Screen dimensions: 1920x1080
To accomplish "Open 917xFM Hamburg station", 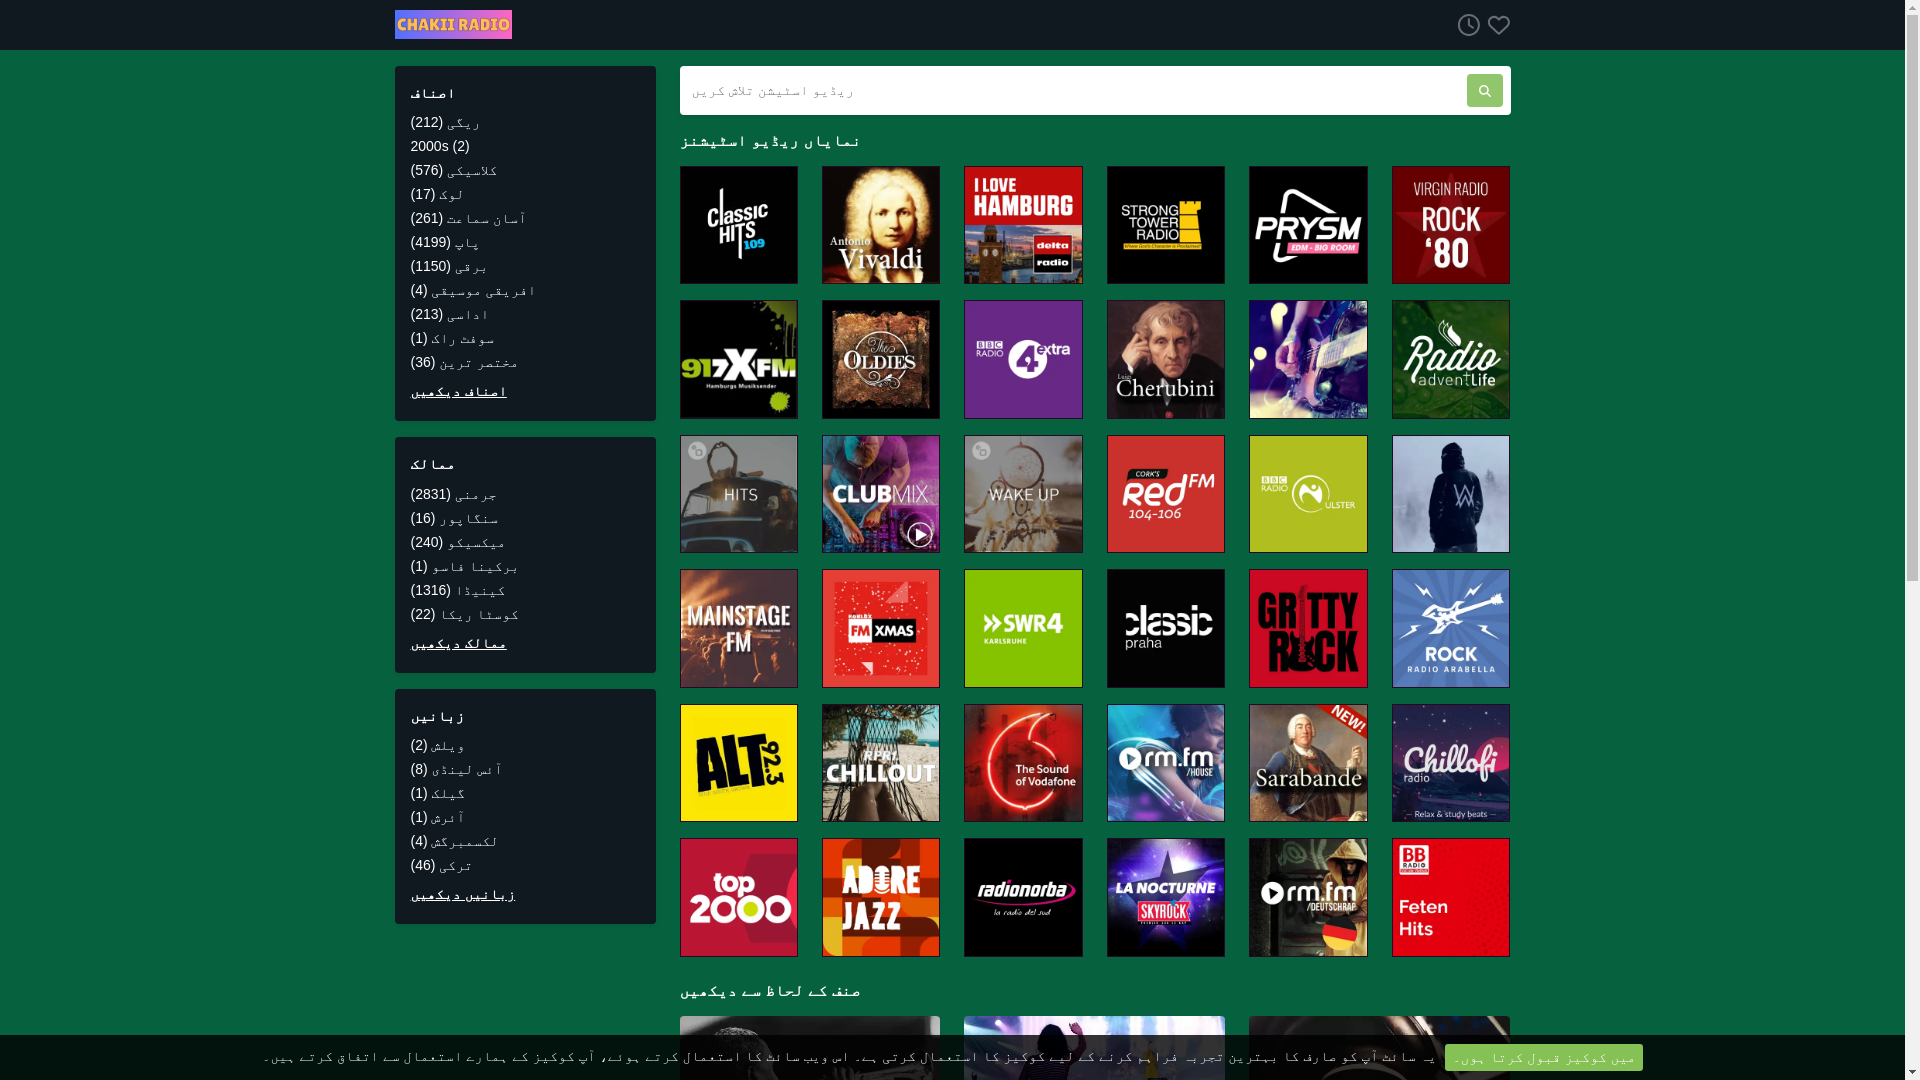I will tap(739, 360).
